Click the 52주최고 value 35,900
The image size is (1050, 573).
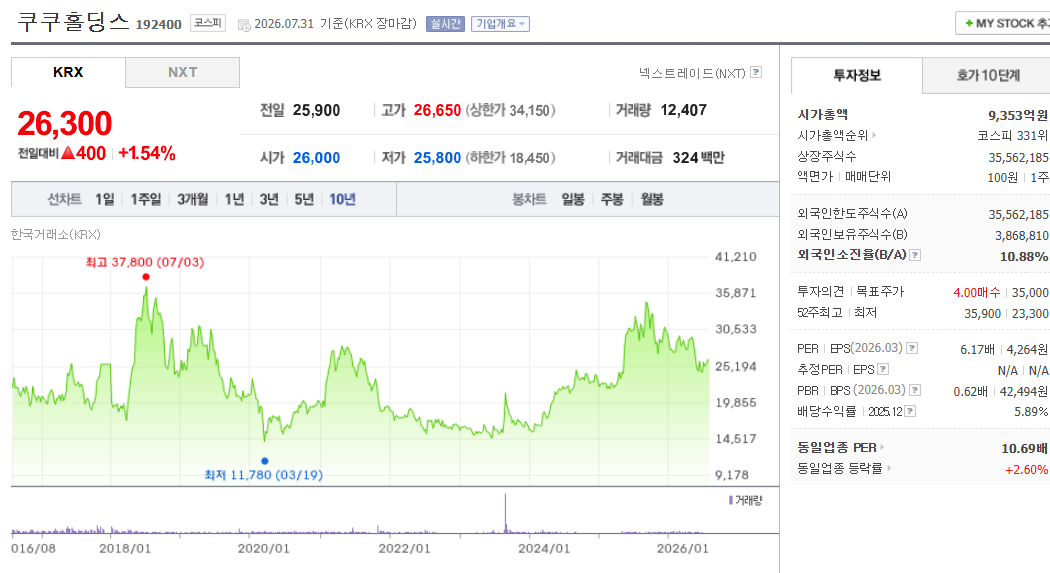[x=982, y=313]
